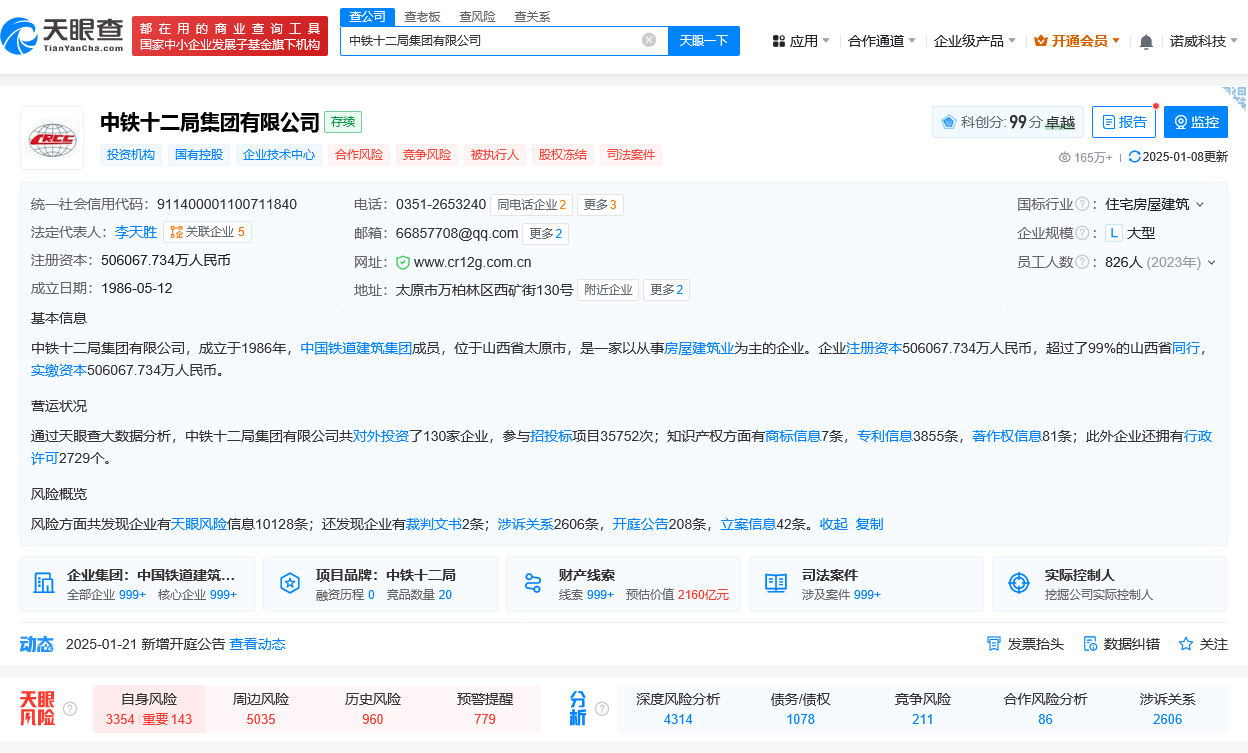This screenshot has width=1248, height=753.
Task: Click the 关注 star button
Action: [1203, 644]
